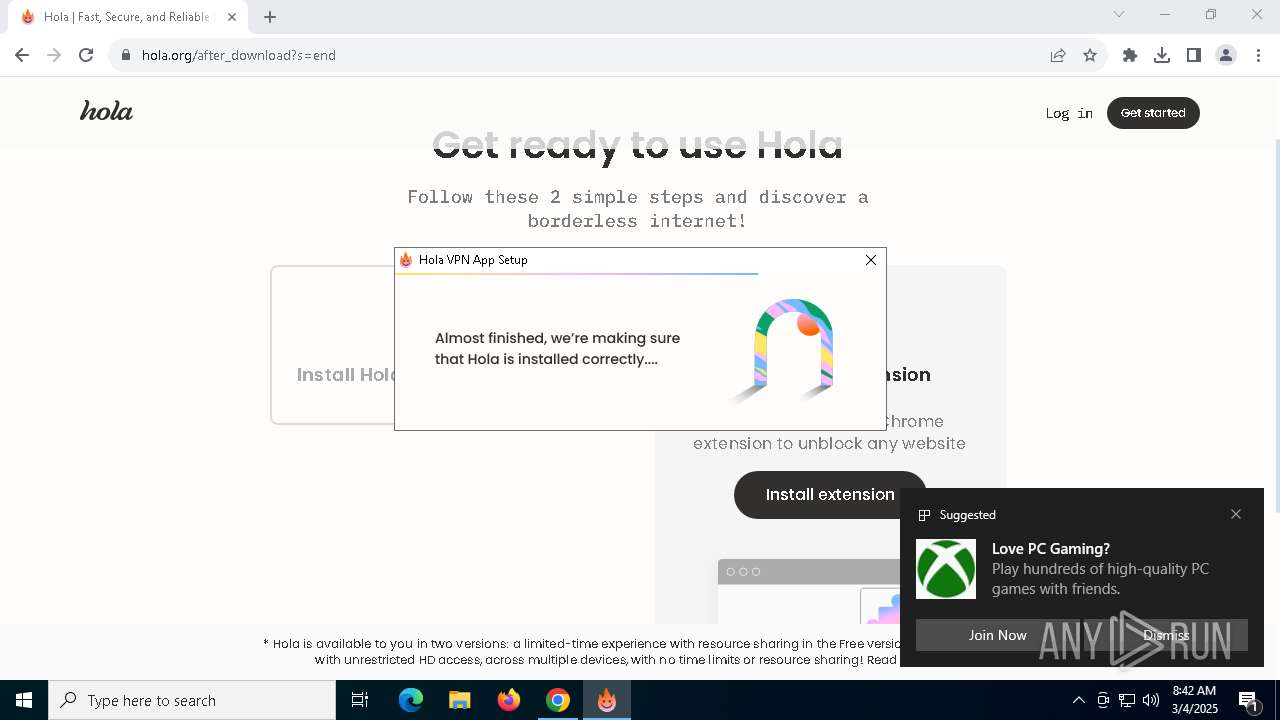Open Chrome profile avatar

[1226, 55]
